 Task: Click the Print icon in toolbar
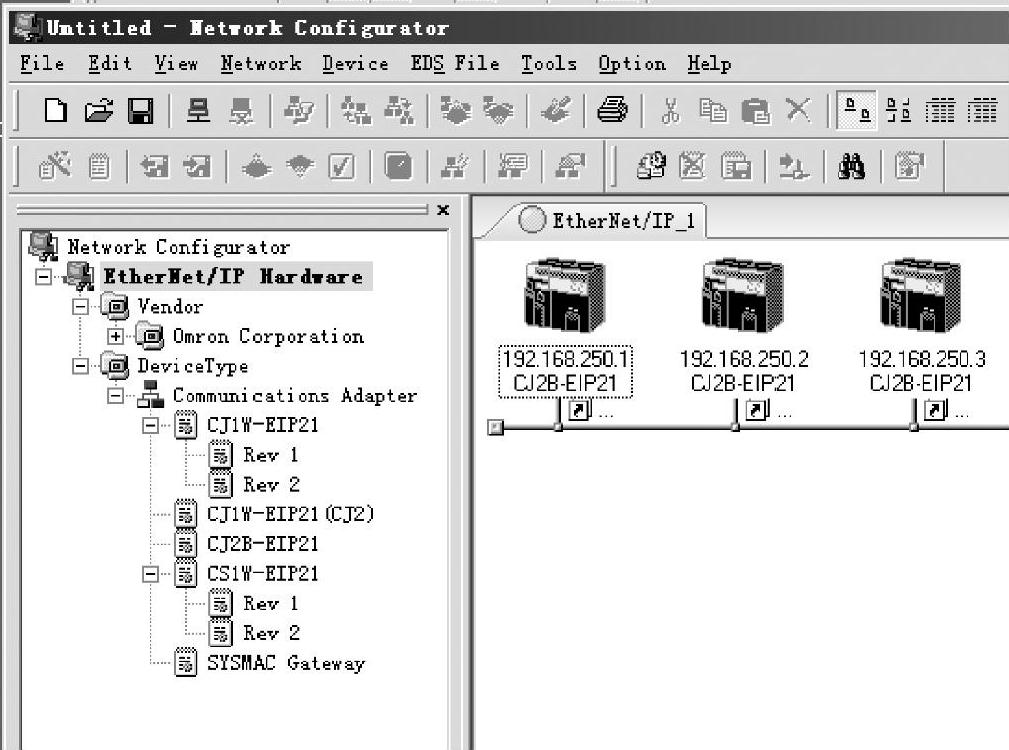[612, 111]
